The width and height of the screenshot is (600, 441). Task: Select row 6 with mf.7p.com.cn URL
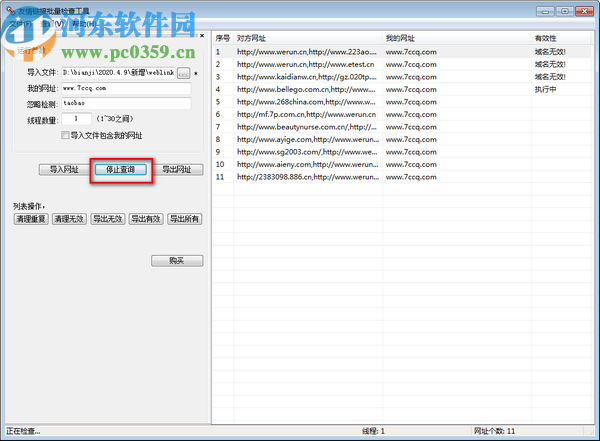[x=402, y=114]
